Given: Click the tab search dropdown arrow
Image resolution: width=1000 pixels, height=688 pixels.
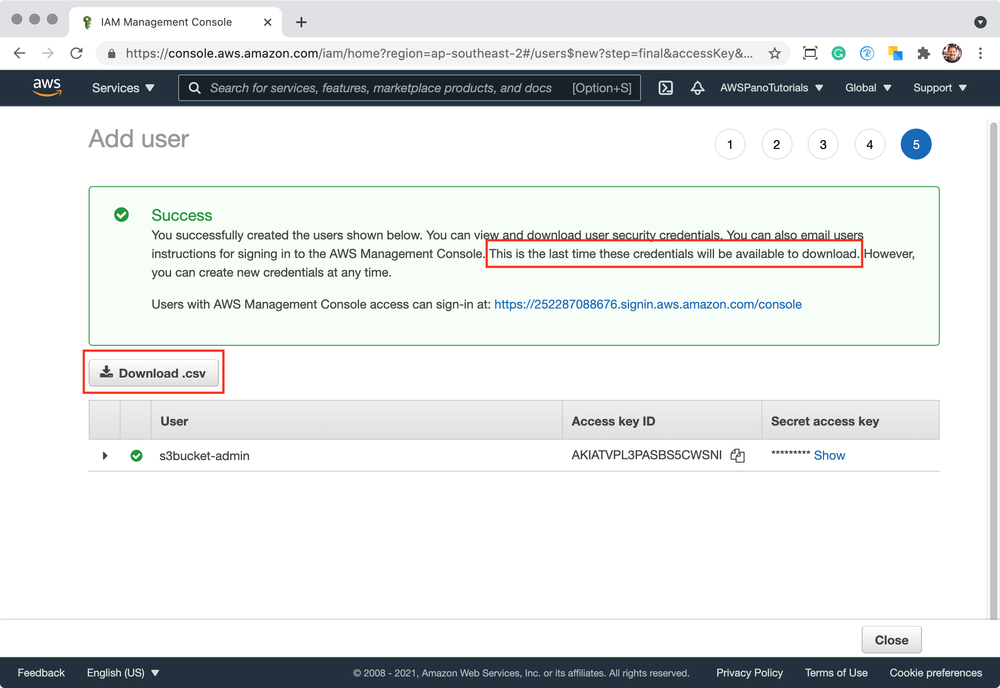Looking at the screenshot, I should click(981, 22).
